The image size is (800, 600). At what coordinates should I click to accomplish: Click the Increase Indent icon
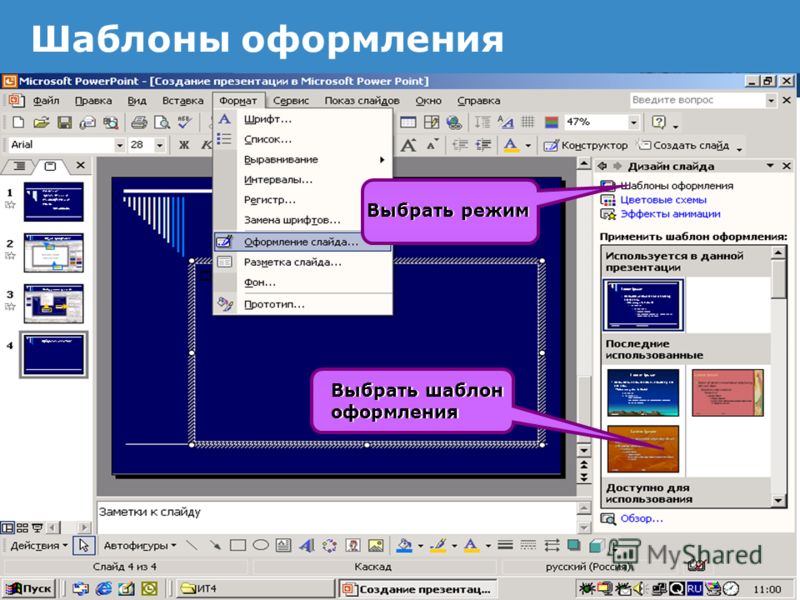click(483, 145)
